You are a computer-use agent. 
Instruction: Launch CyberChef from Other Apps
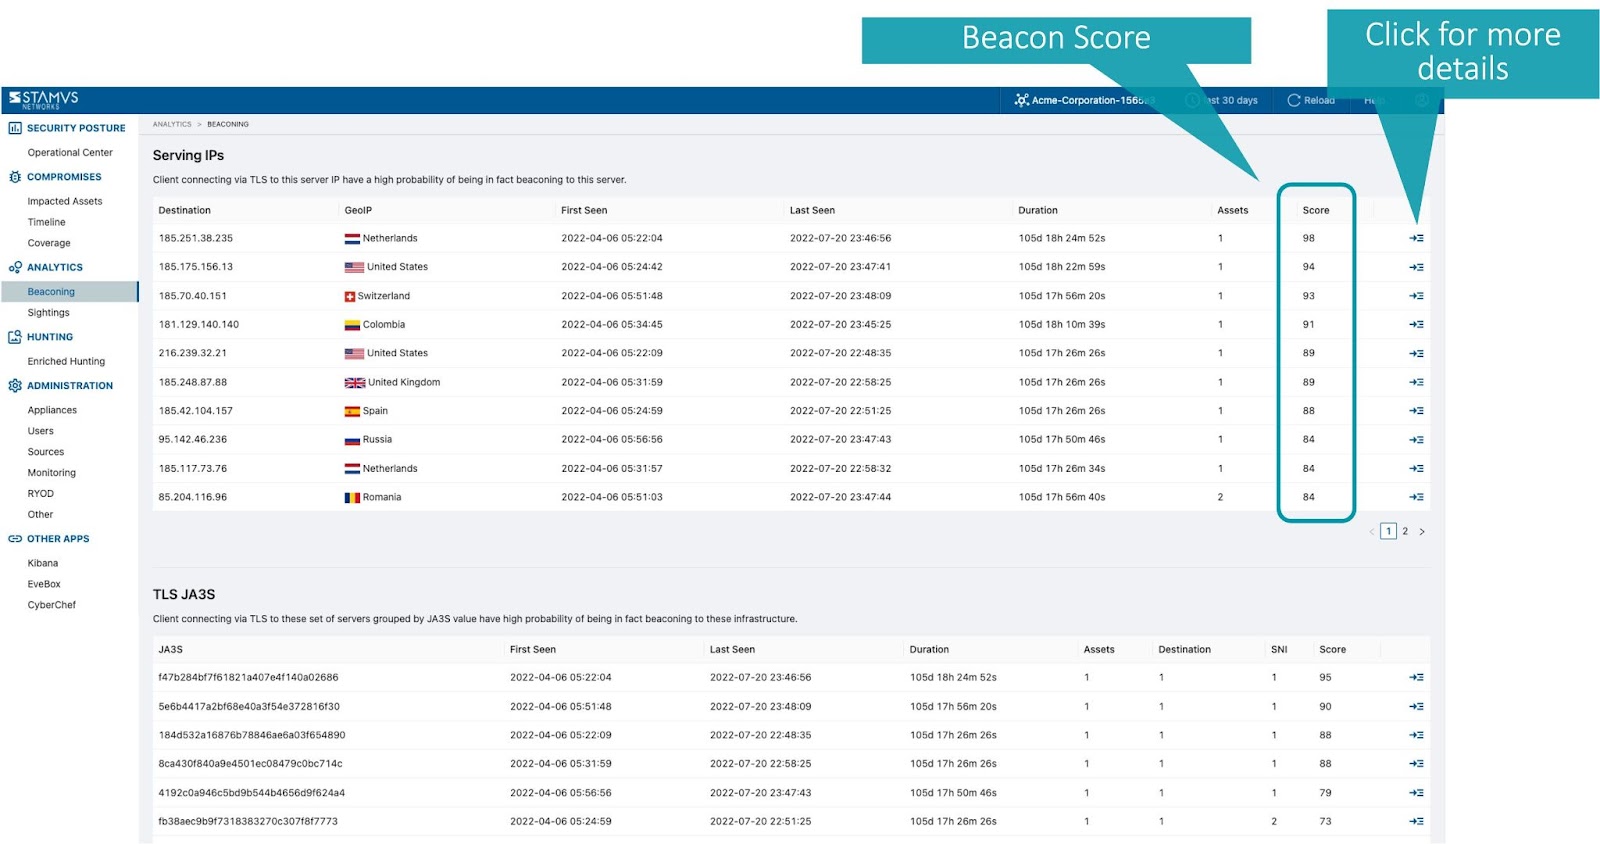coord(52,605)
